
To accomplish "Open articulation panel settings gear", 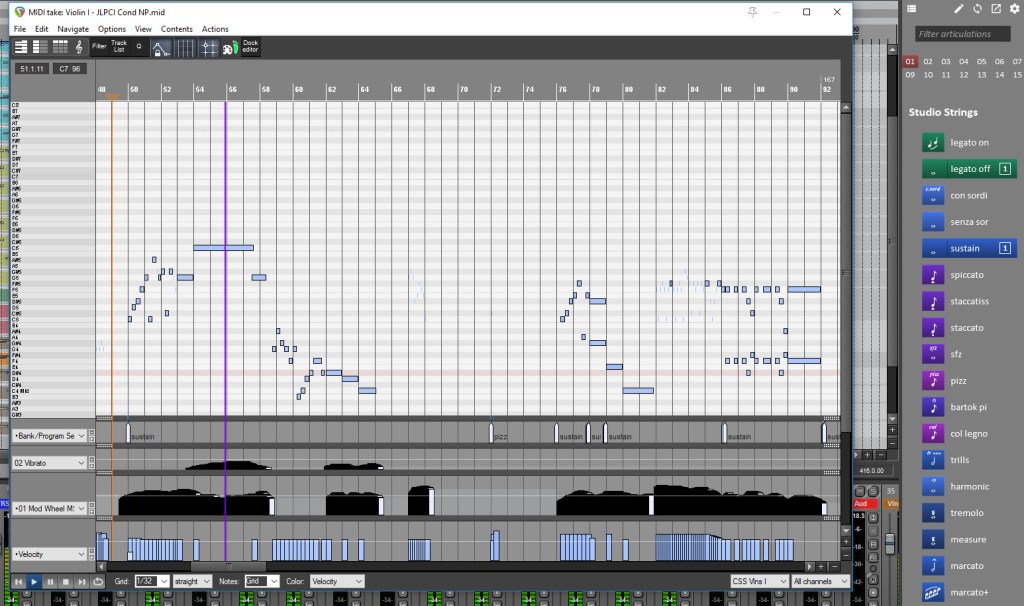I will tap(1013, 9).
